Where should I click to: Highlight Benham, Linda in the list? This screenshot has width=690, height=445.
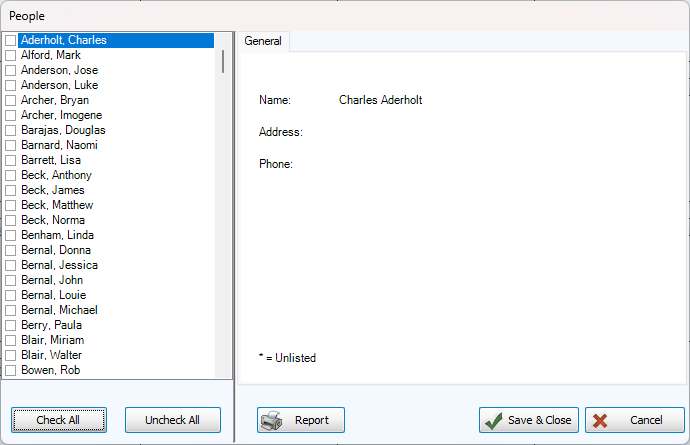tap(57, 236)
